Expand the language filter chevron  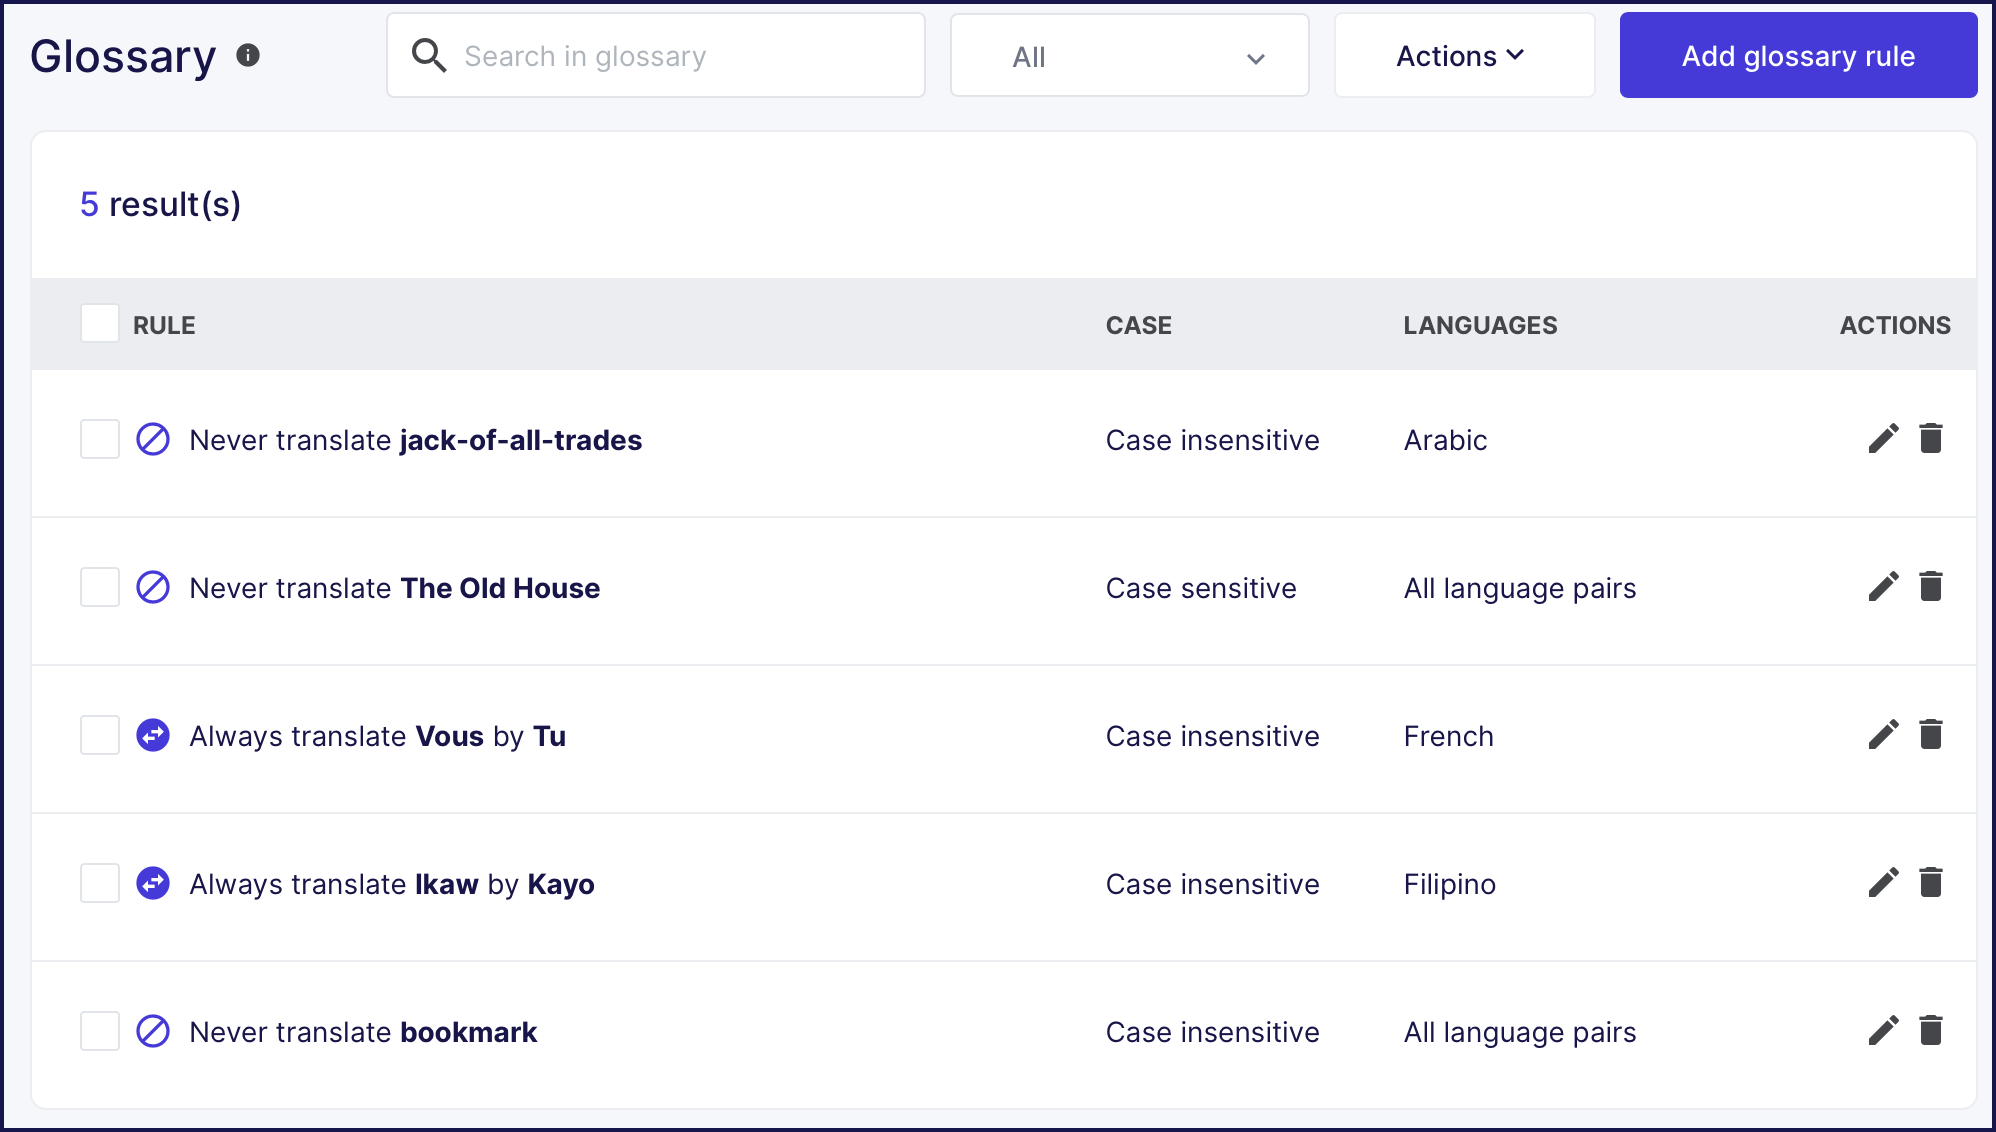[1256, 59]
